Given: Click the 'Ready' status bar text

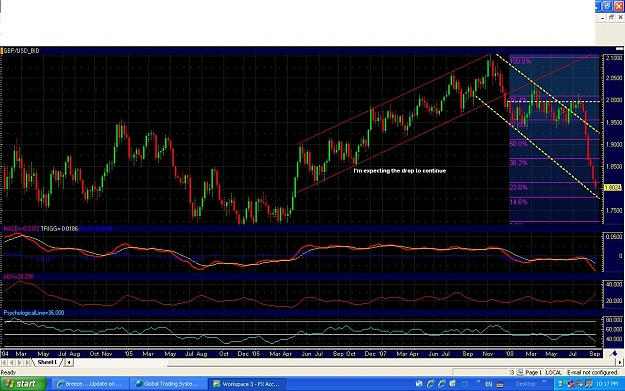Looking at the screenshot, I should coord(8,373).
